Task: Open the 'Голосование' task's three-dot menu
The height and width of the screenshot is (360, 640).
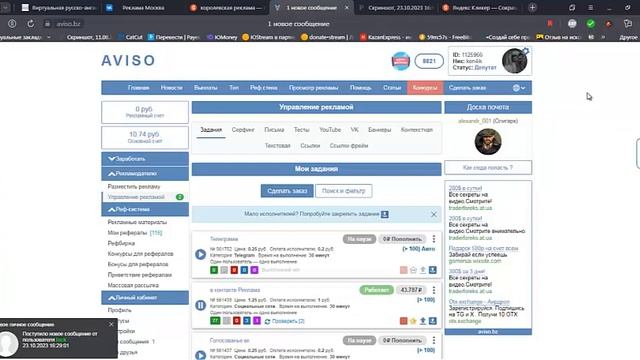Action: (x=433, y=340)
